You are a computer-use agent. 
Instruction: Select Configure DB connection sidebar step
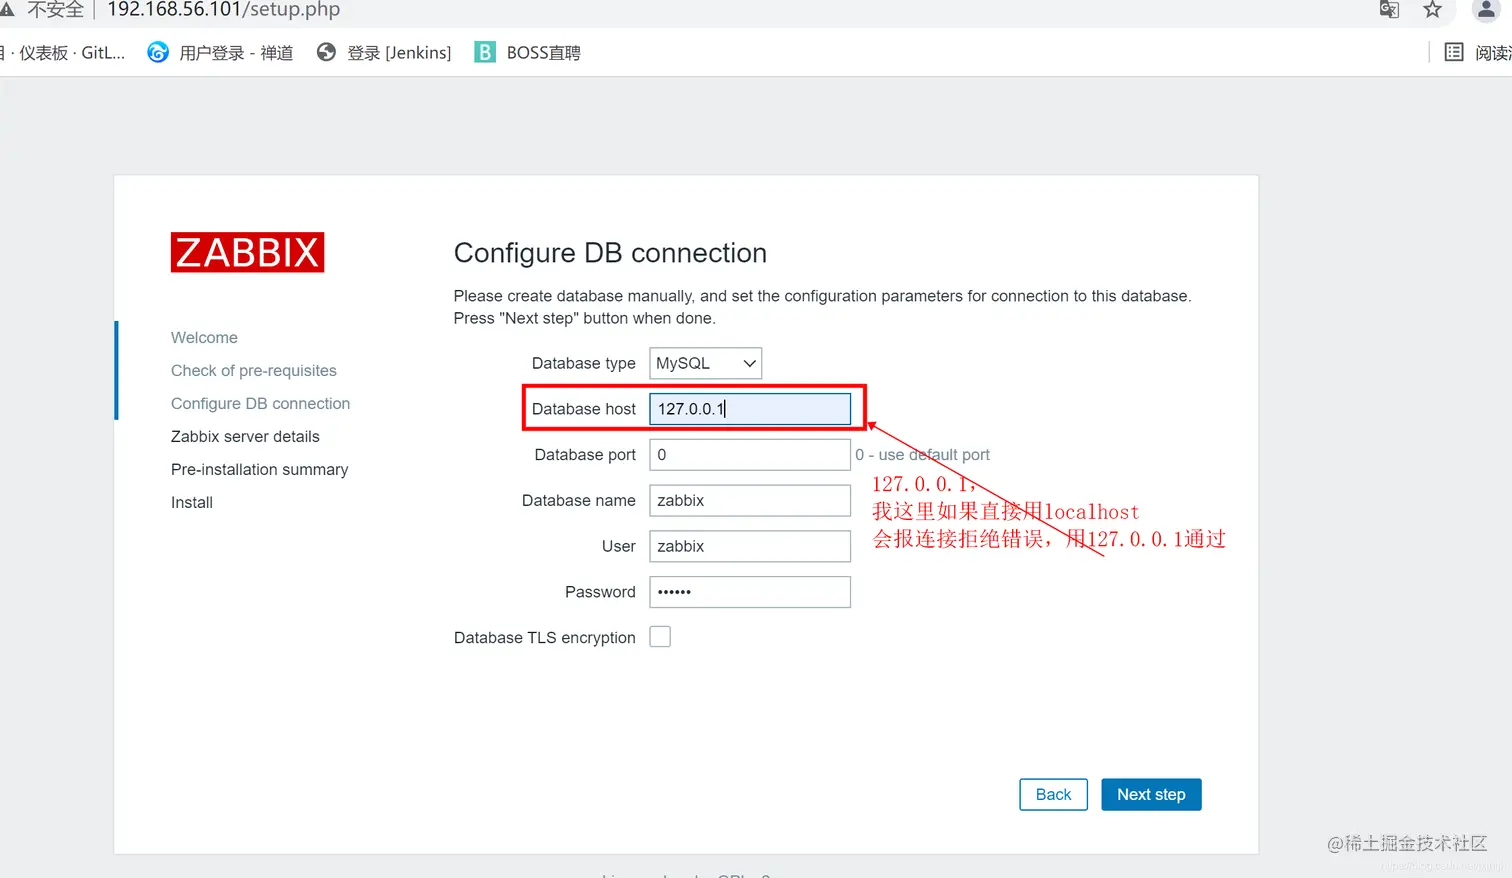pos(260,404)
